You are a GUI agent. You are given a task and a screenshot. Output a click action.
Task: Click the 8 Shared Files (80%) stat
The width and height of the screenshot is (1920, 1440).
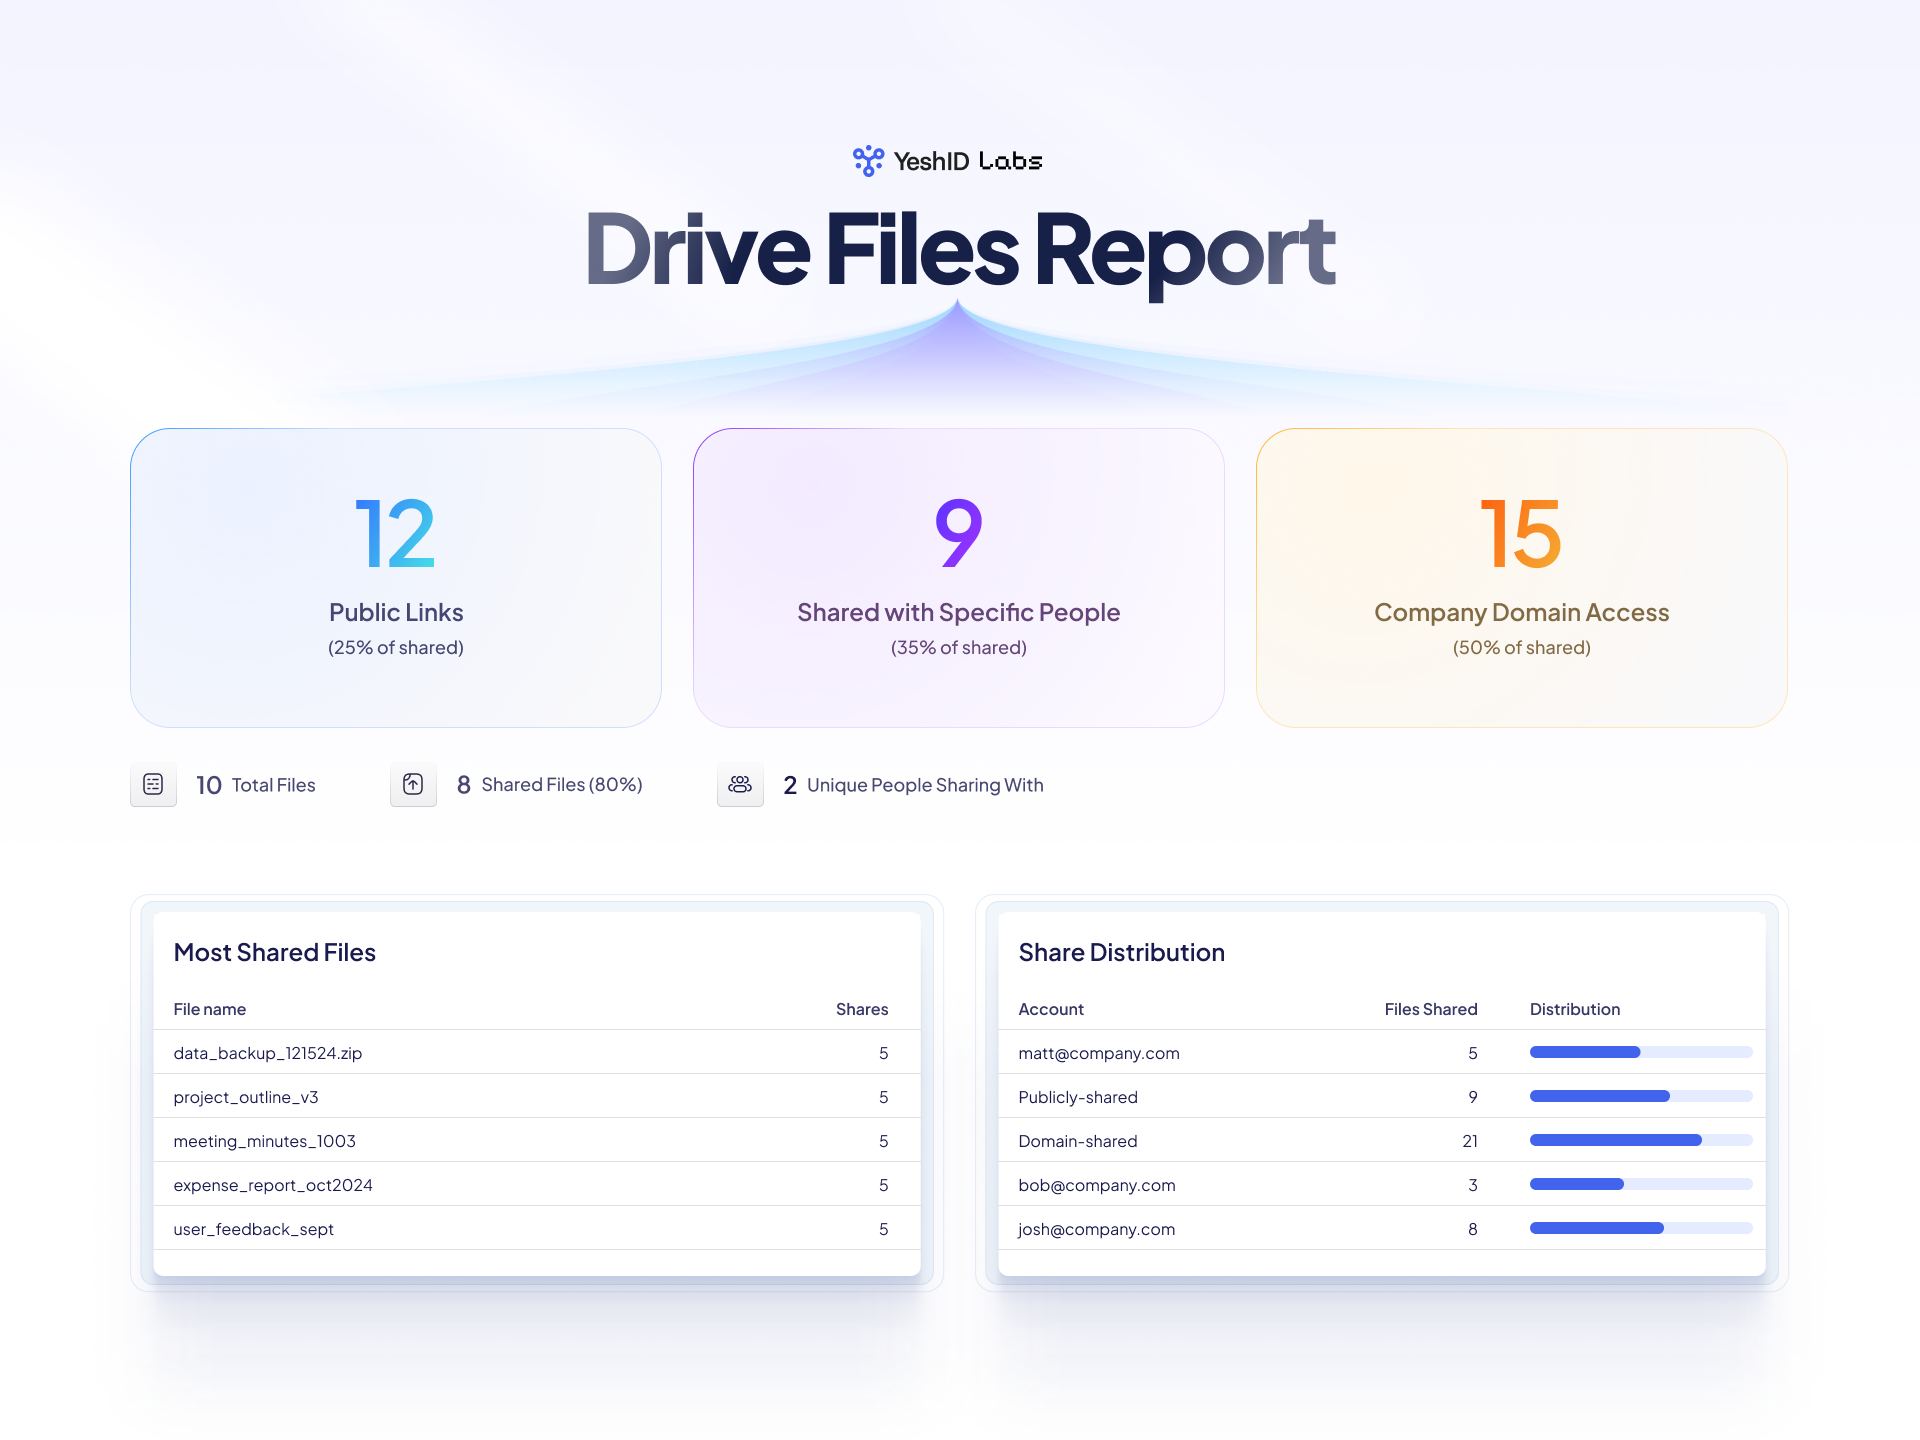tap(550, 785)
